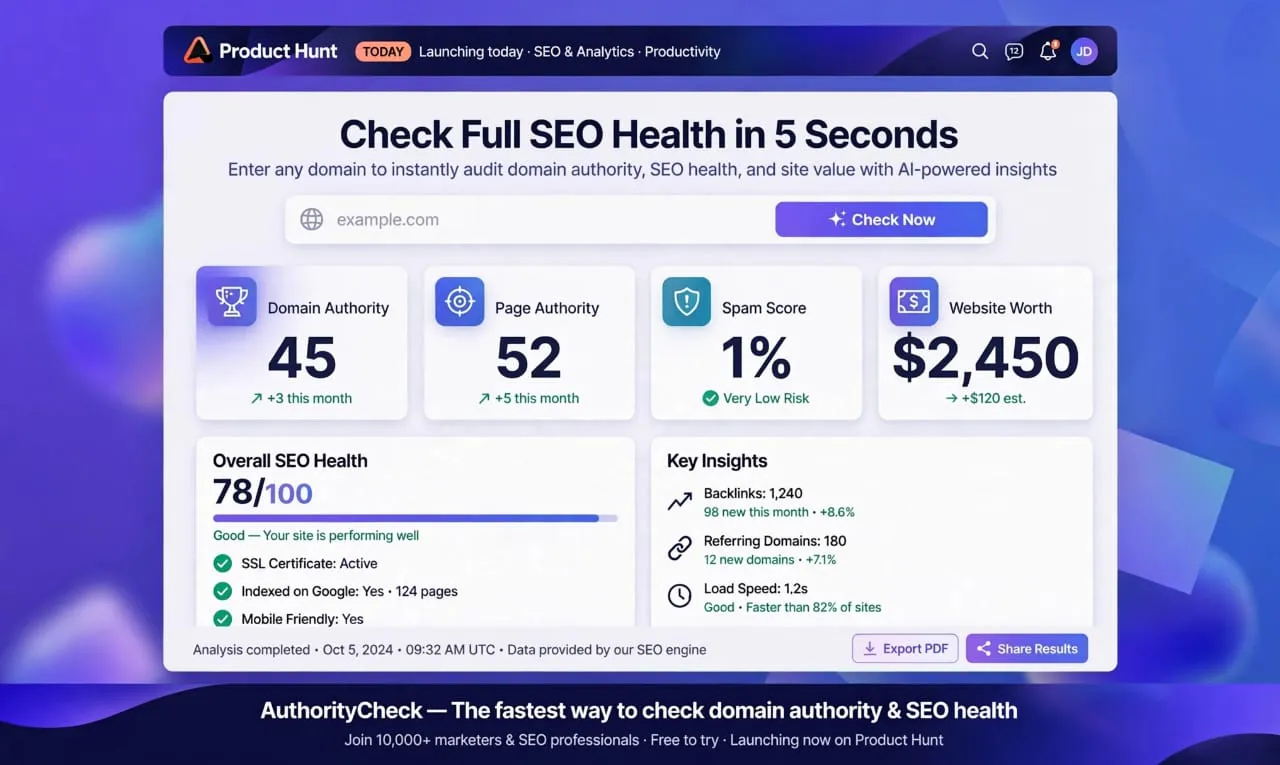The image size is (1280, 765).
Task: Click the Load Speed clock icon
Action: pyautogui.click(x=680, y=596)
